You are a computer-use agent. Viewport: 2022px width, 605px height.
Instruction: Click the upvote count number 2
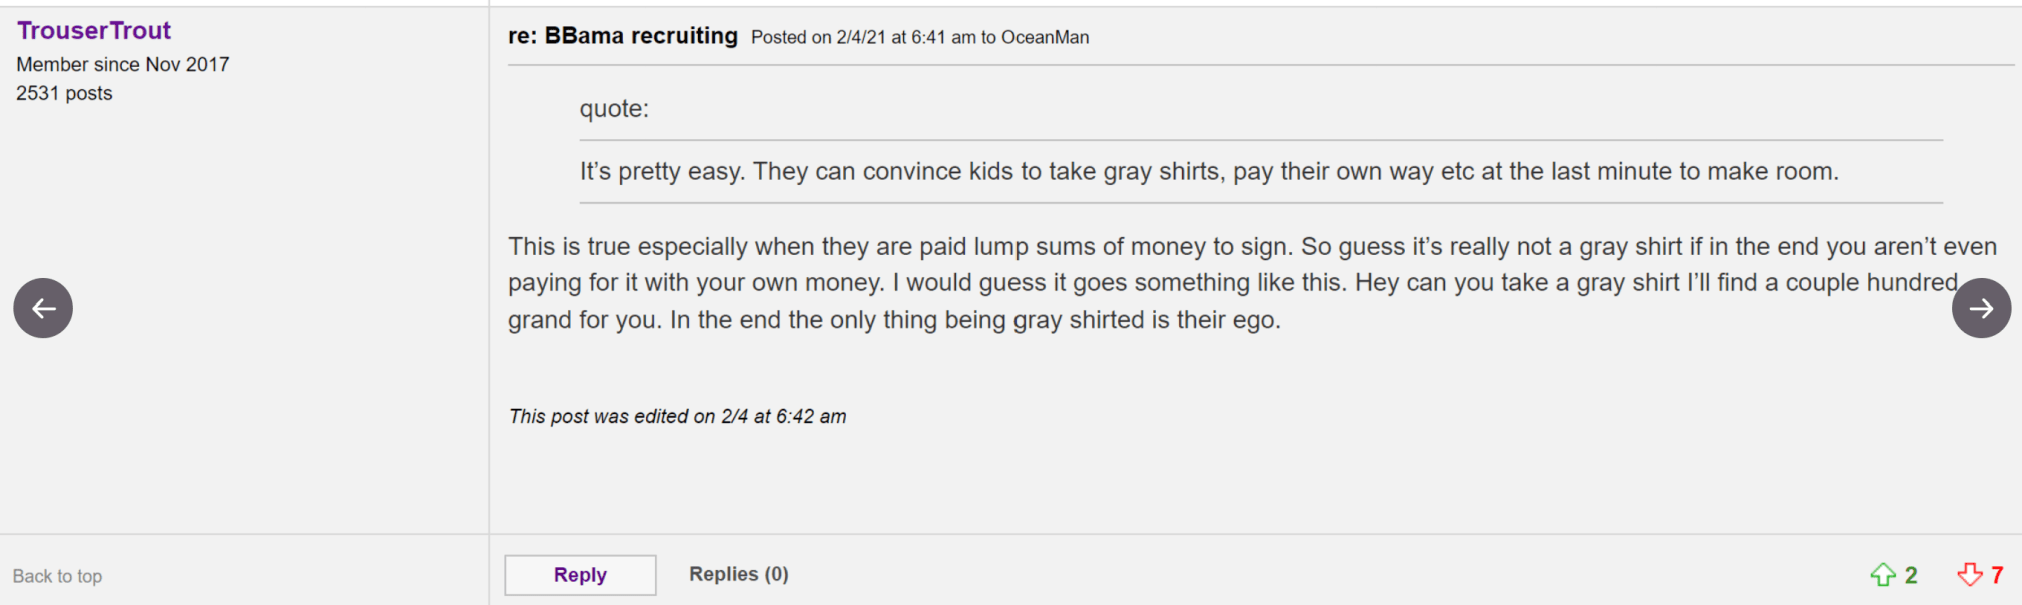coord(1911,575)
